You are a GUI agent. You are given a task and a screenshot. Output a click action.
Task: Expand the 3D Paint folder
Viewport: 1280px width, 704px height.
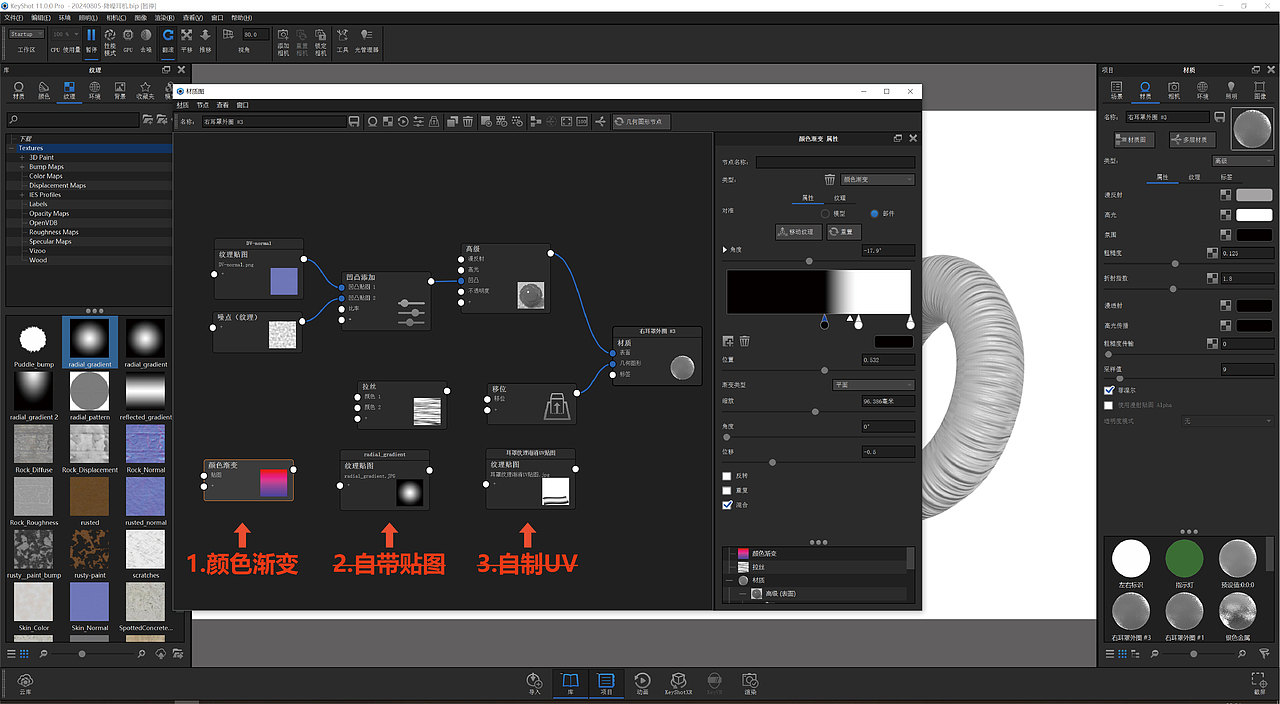point(22,157)
